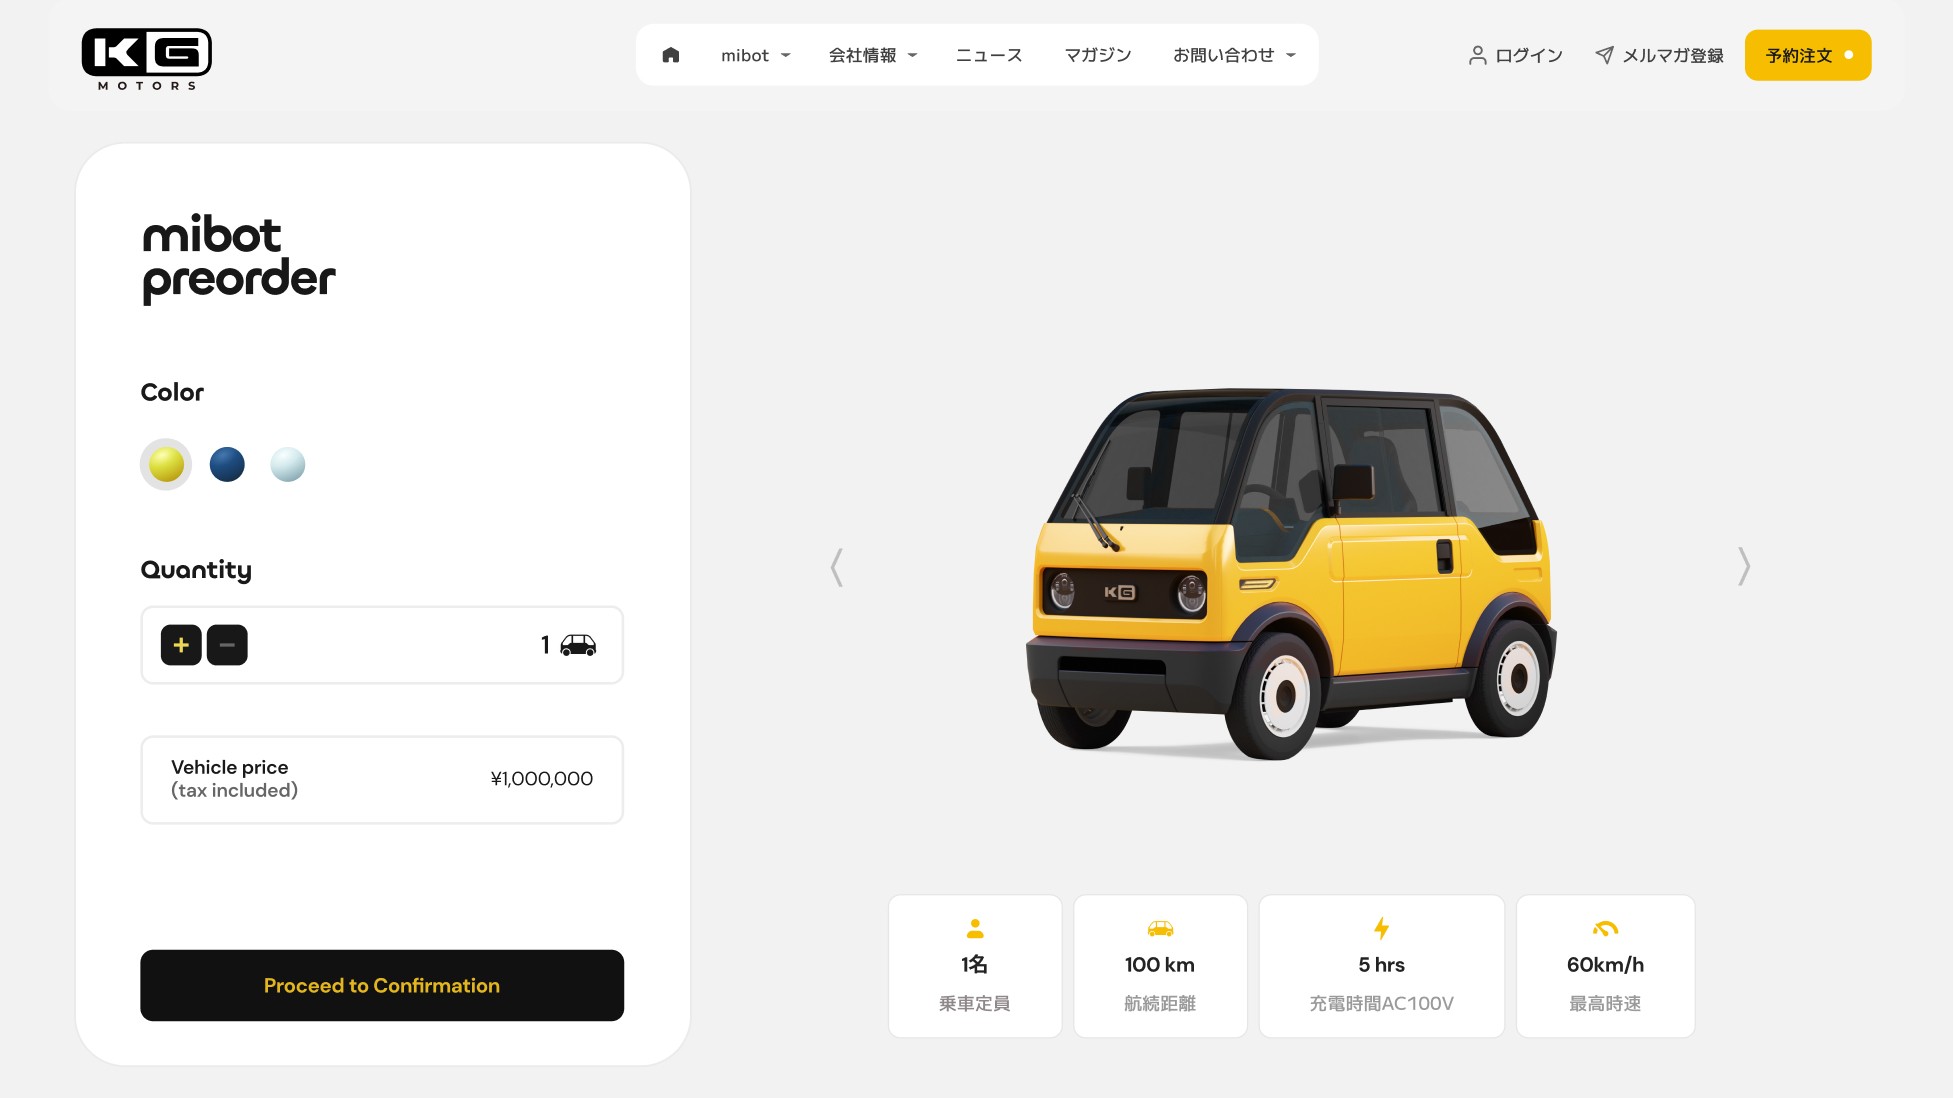Expand the 会社情報 dropdown menu
The height and width of the screenshot is (1098, 1954).
tap(873, 55)
